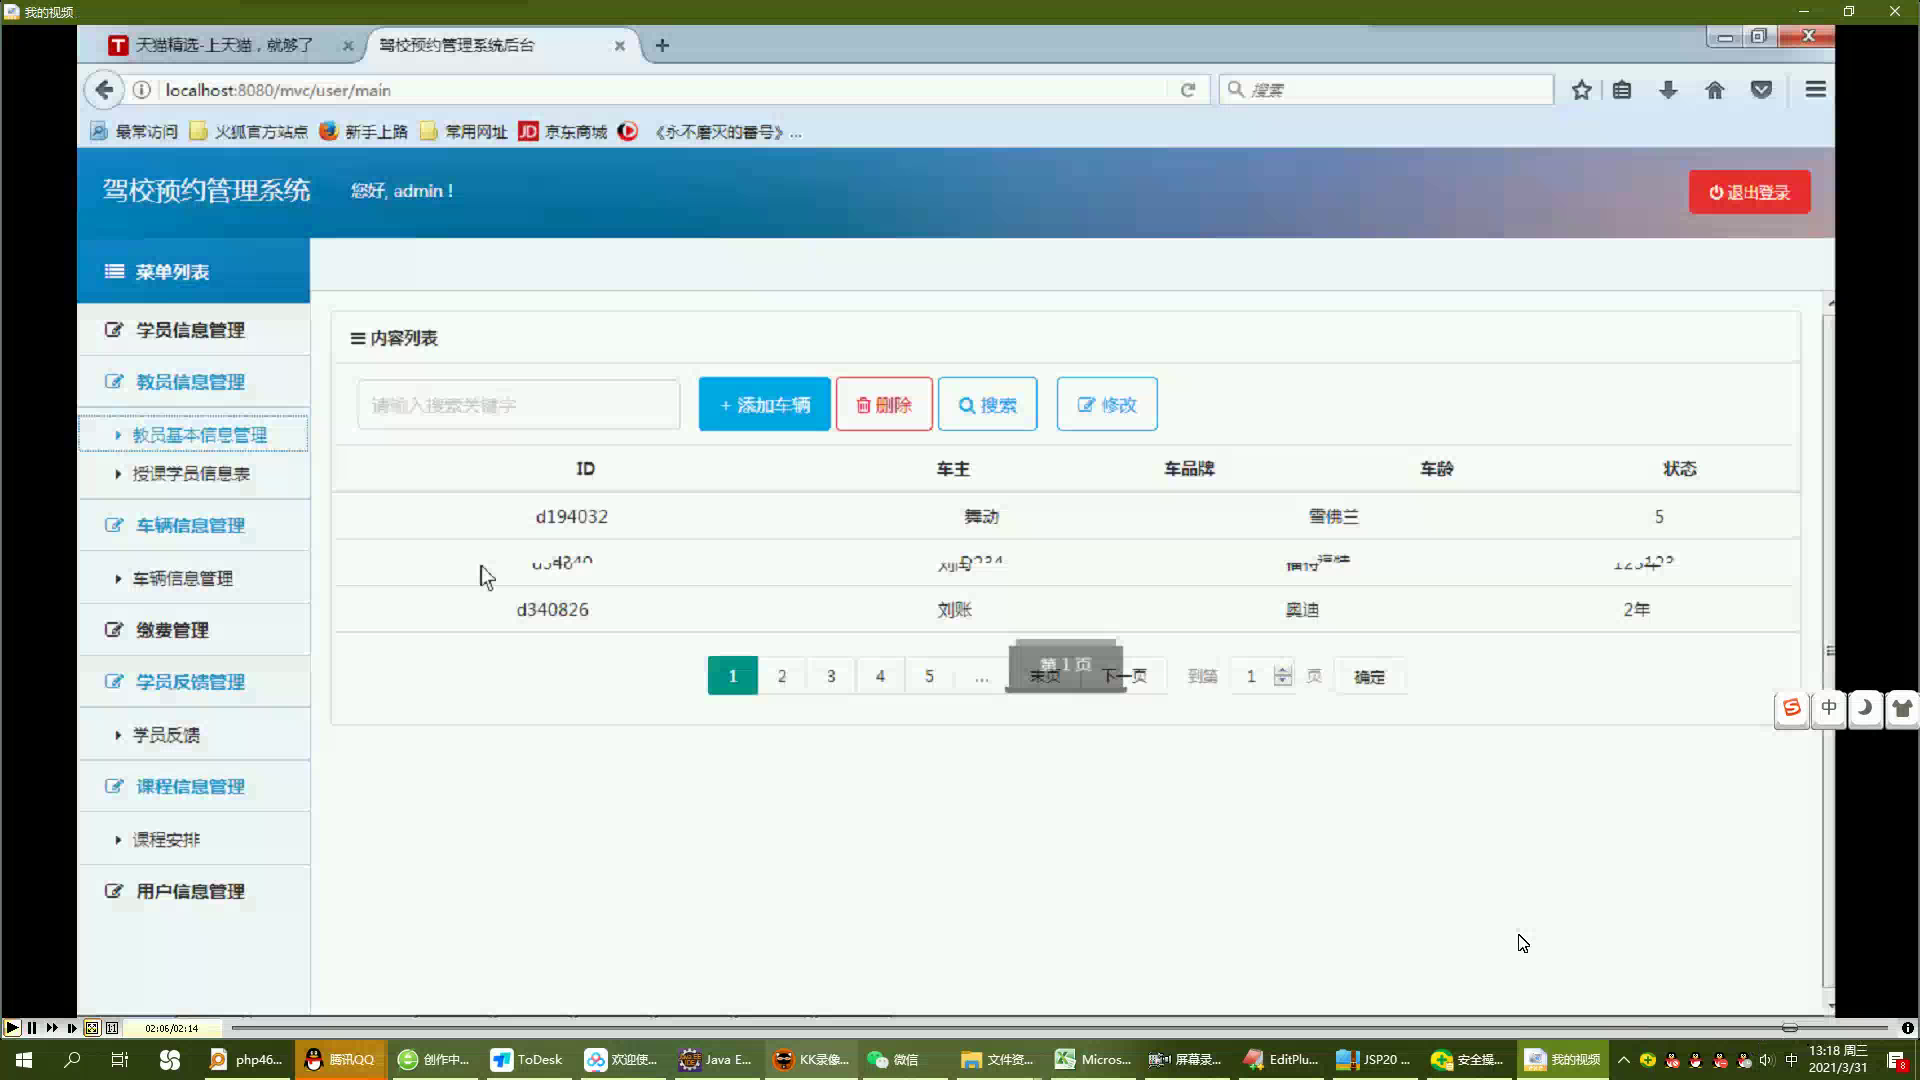Select table row d194032

tap(1065, 517)
